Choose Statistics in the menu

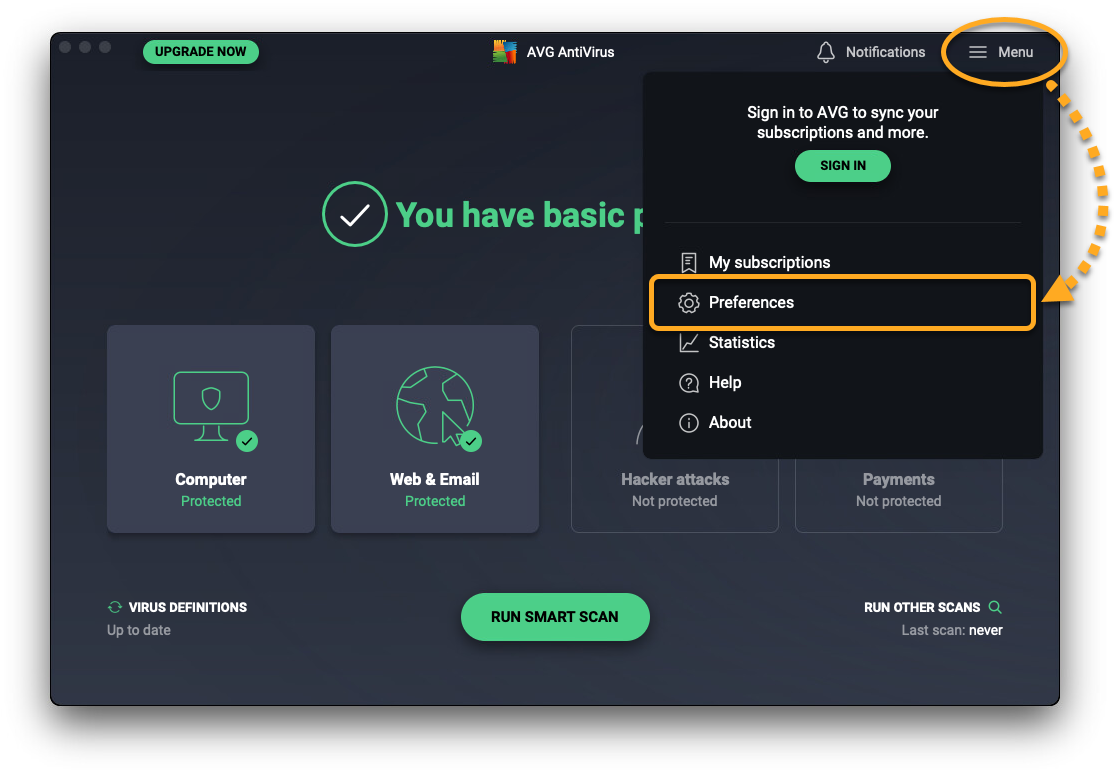(741, 343)
